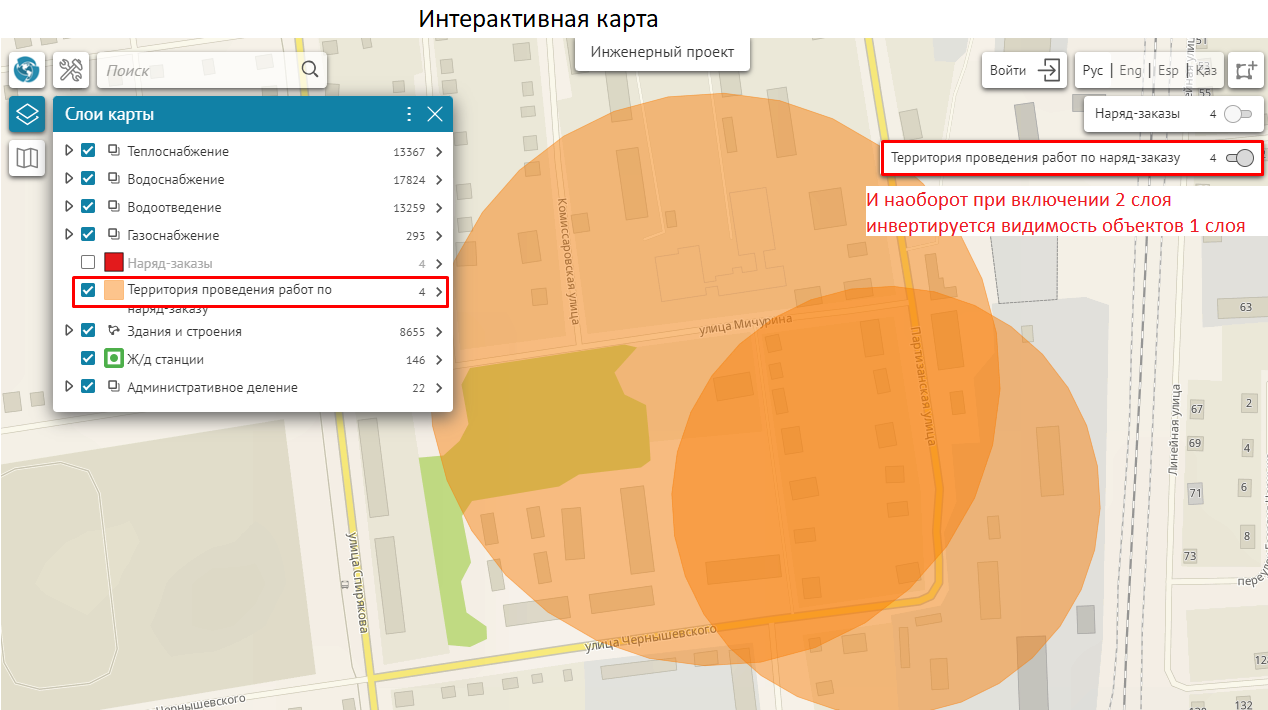Turn on the Наряд-заказы toggle switch
Screen dimensions: 1268x710
pyautogui.click(x=1238, y=114)
